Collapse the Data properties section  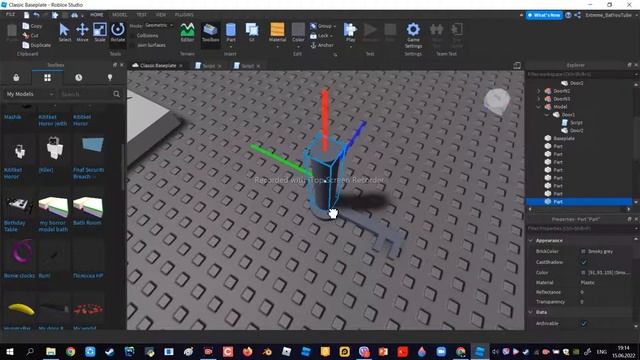click(x=531, y=312)
